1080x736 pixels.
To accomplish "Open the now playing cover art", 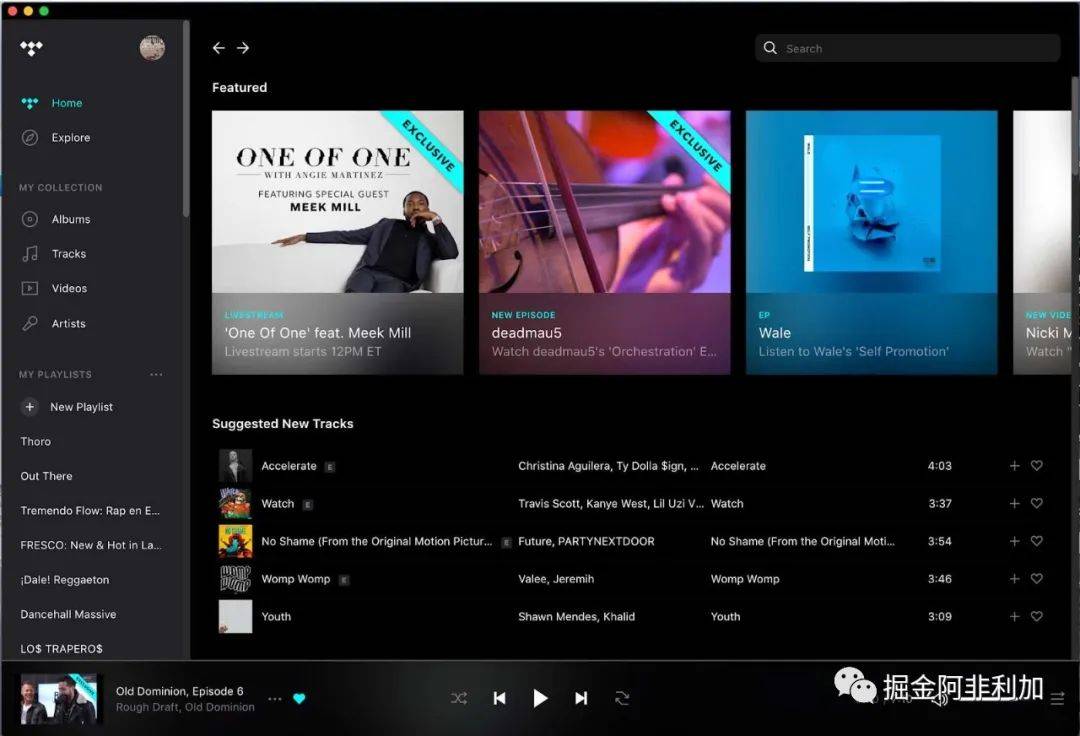I will coord(61,699).
